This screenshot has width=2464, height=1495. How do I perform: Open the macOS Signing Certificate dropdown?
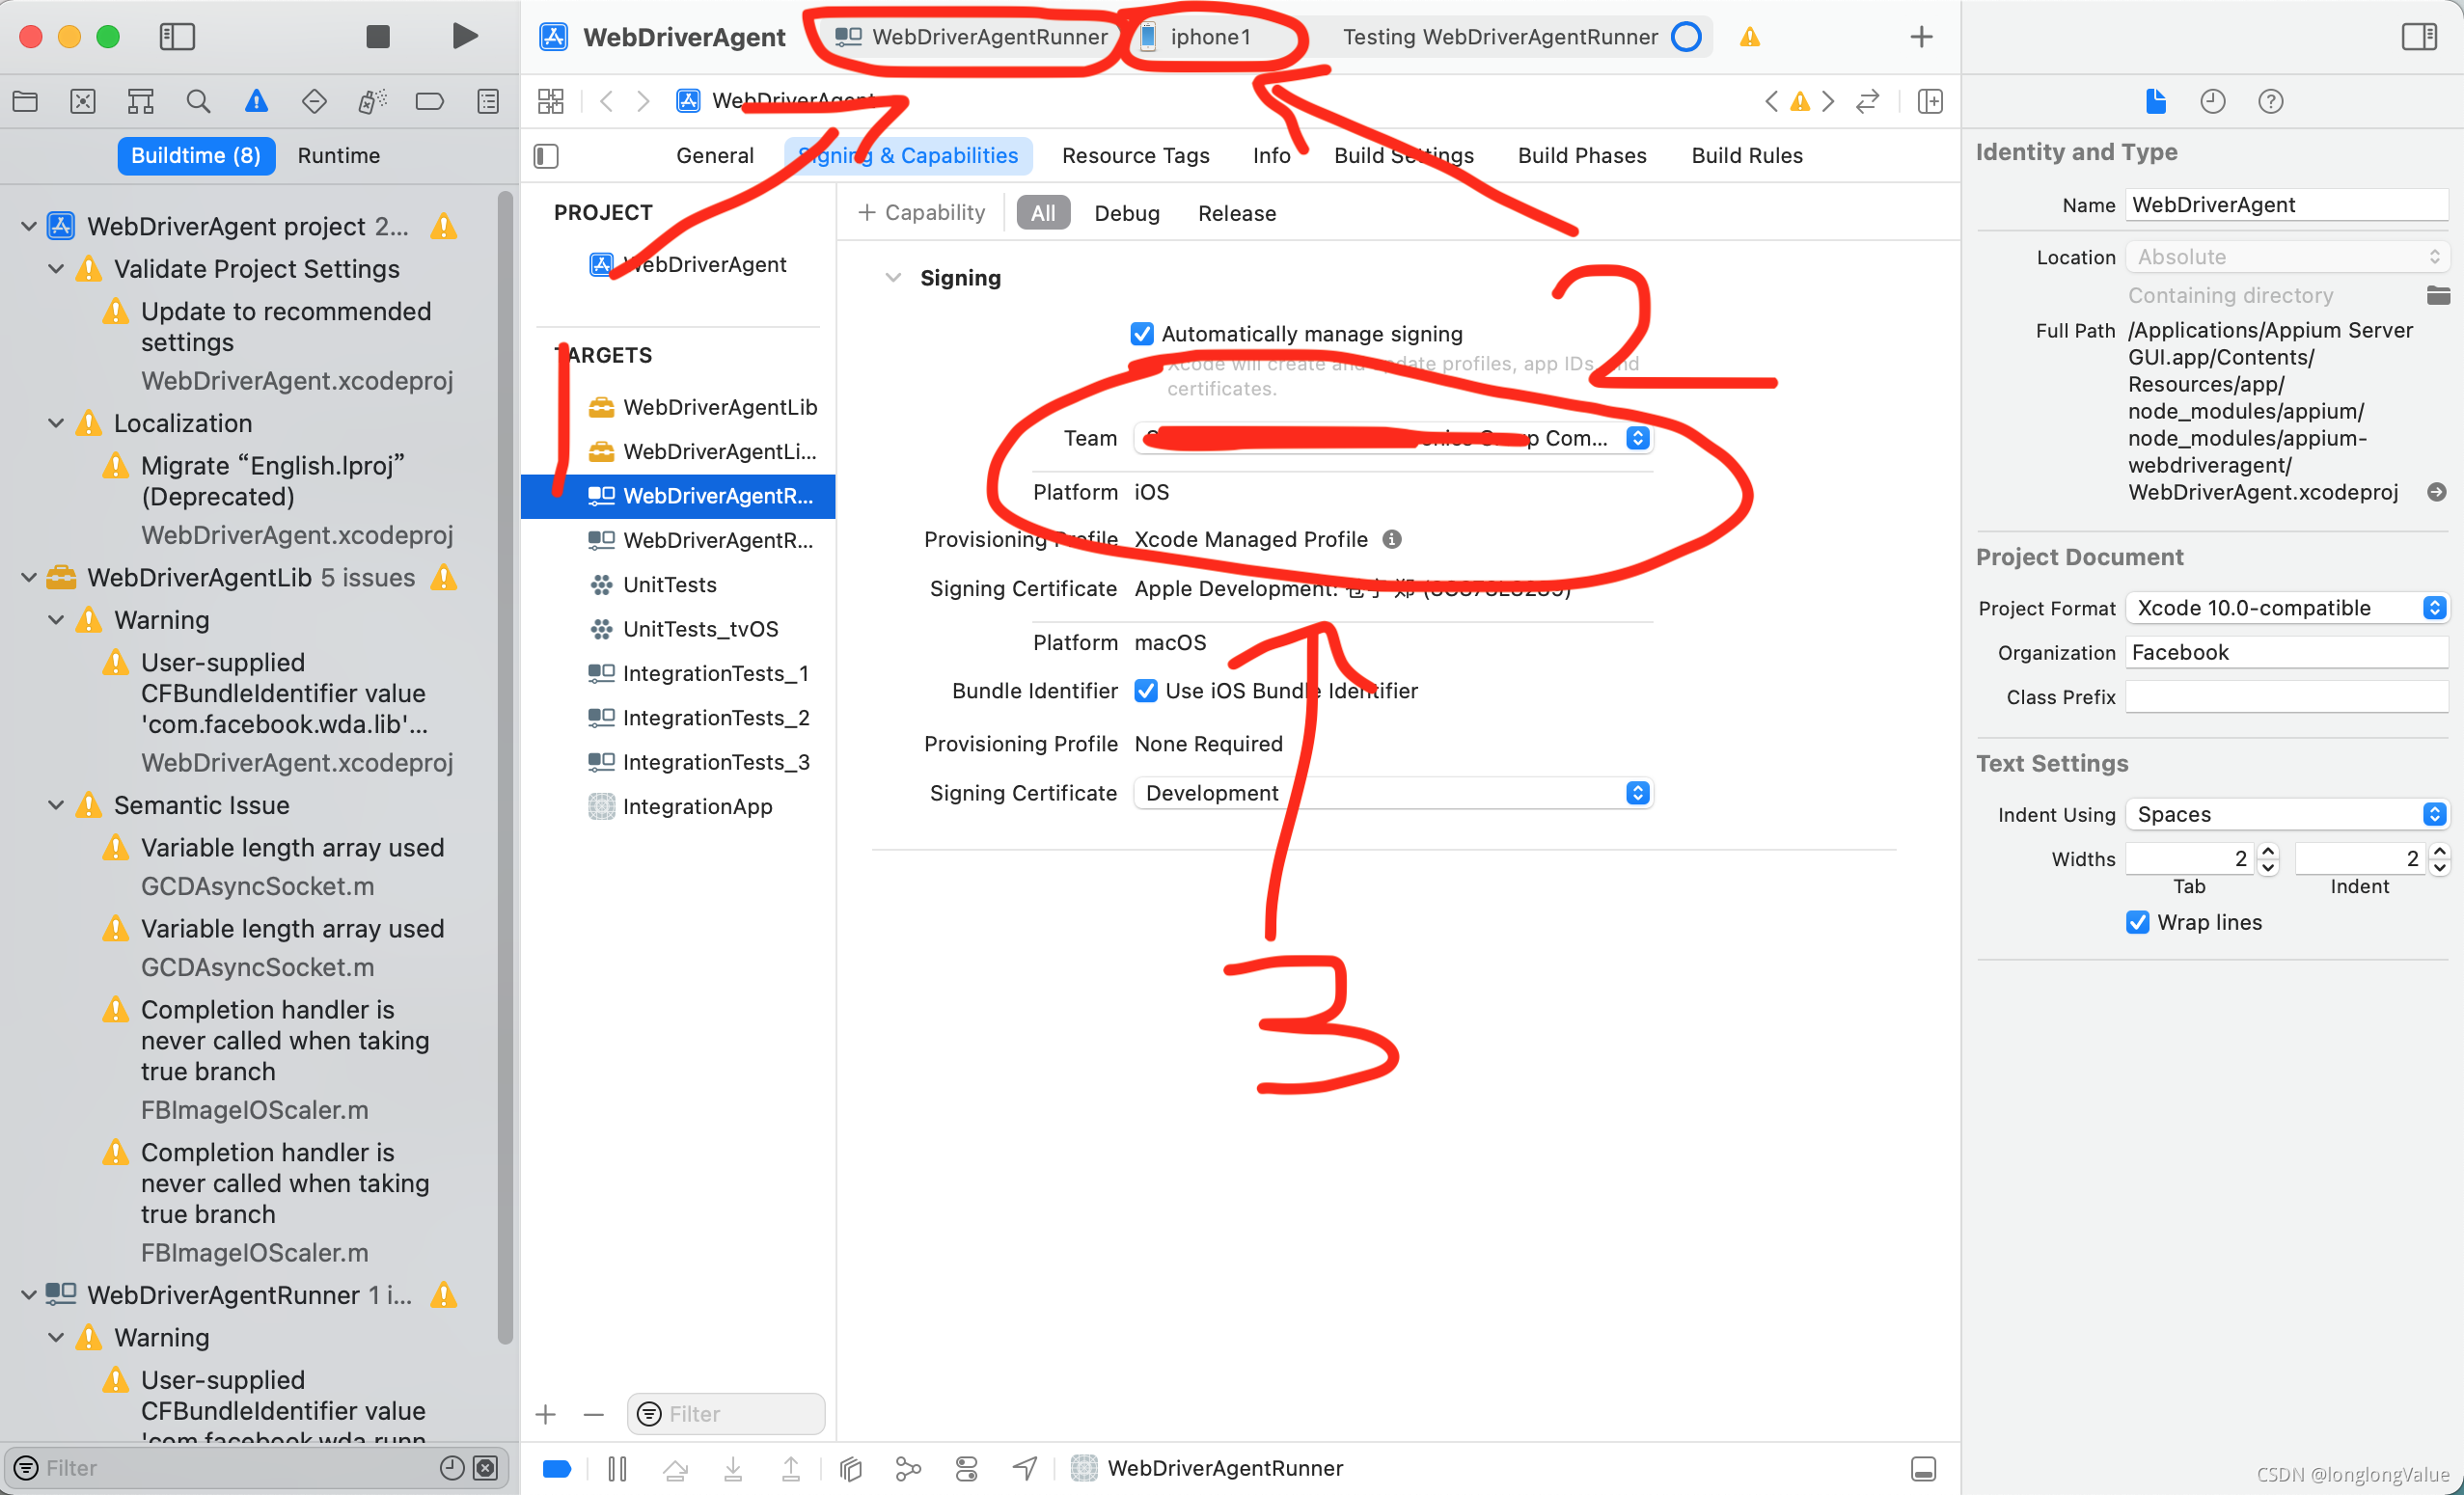[1392, 793]
